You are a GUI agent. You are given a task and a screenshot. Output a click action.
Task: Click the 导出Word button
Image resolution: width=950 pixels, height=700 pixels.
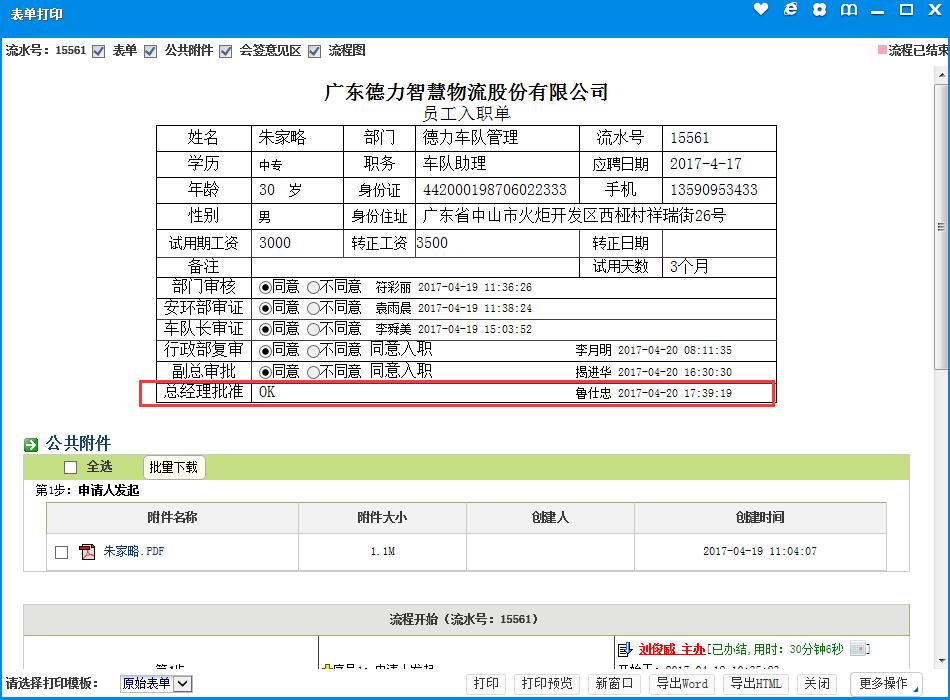coord(682,684)
